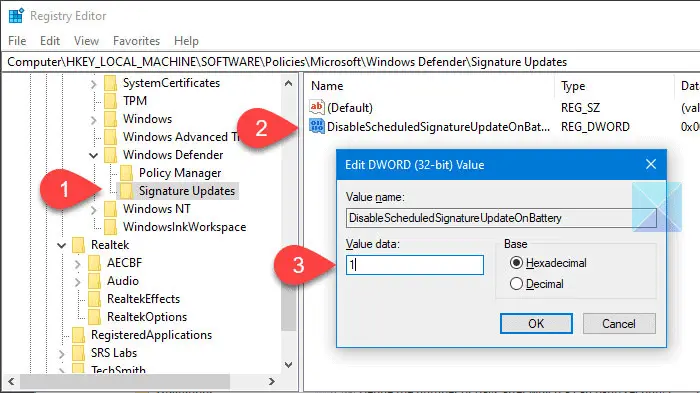Click the Windows Defender folder icon

[x=110, y=155]
